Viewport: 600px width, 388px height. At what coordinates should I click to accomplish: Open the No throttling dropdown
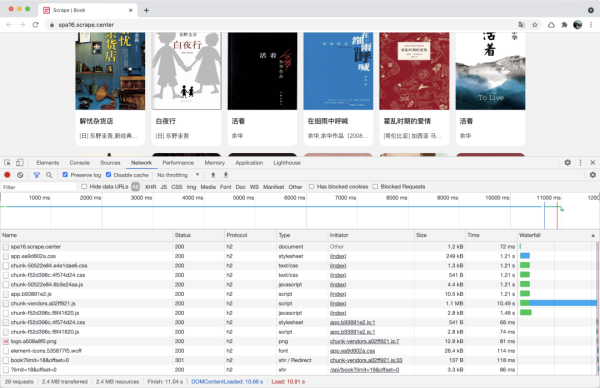[x=178, y=175]
